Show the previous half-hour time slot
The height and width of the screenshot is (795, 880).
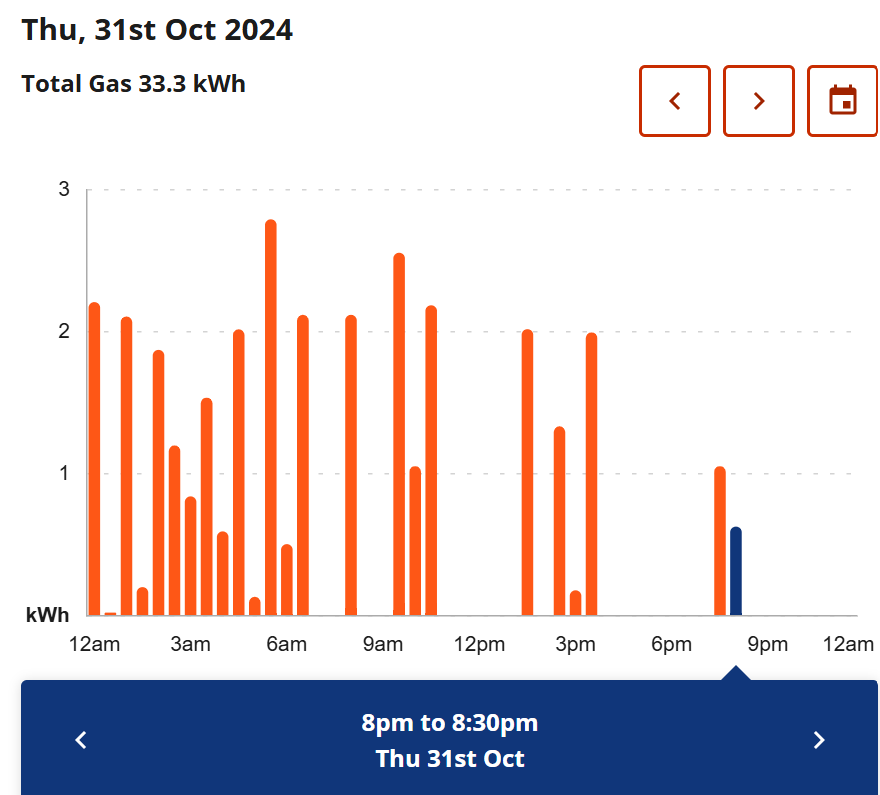82,740
